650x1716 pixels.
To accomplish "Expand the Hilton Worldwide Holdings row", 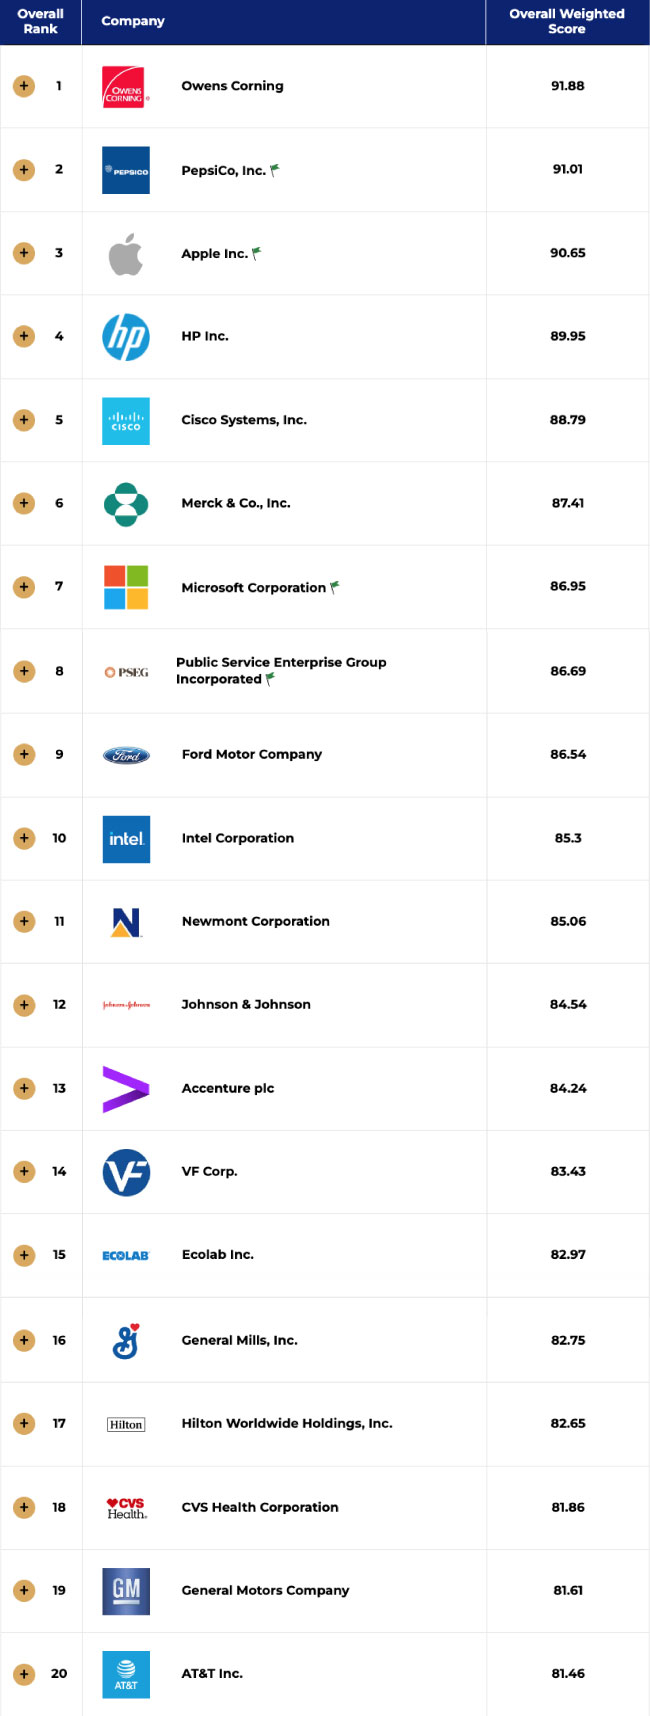I will [x=24, y=1423].
